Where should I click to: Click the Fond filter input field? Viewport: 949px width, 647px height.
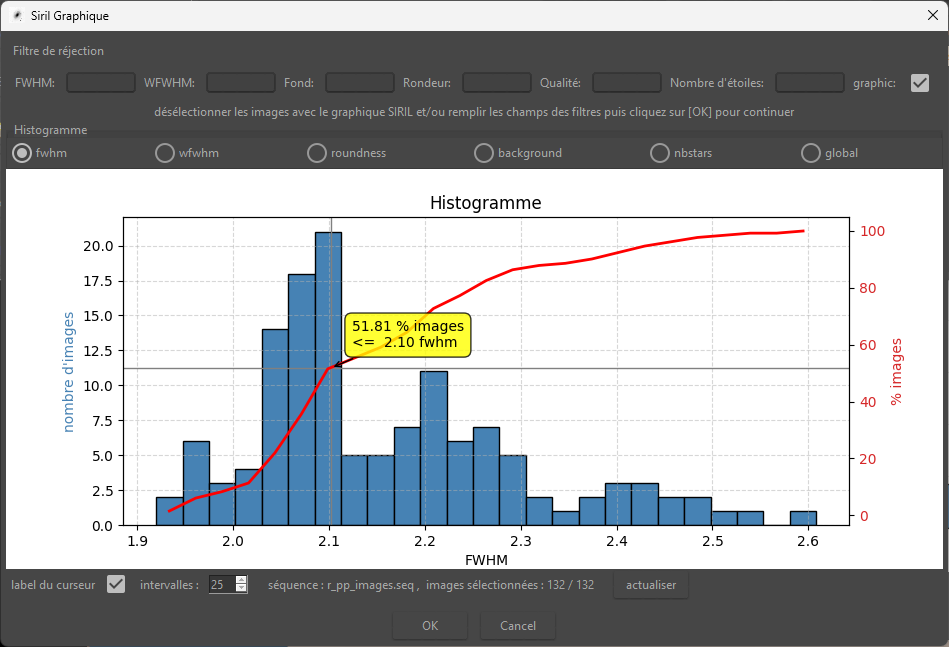click(x=360, y=82)
